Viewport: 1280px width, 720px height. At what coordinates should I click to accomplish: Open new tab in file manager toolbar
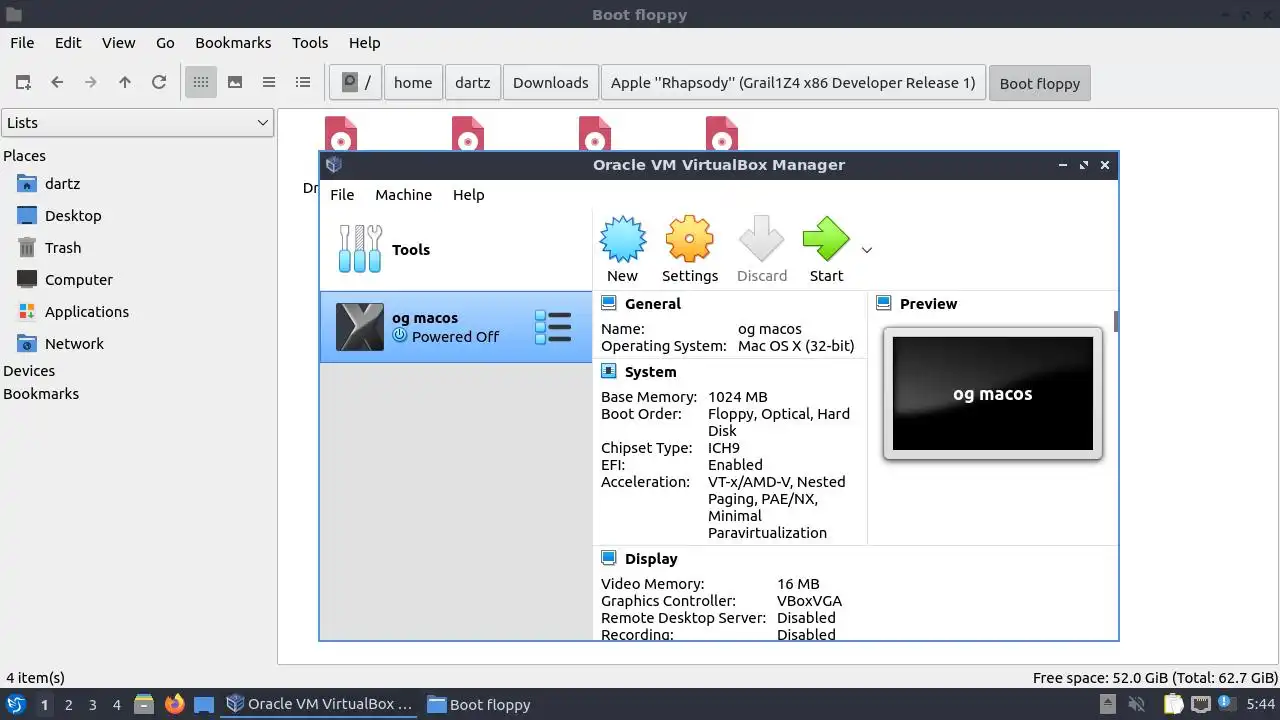pos(23,82)
